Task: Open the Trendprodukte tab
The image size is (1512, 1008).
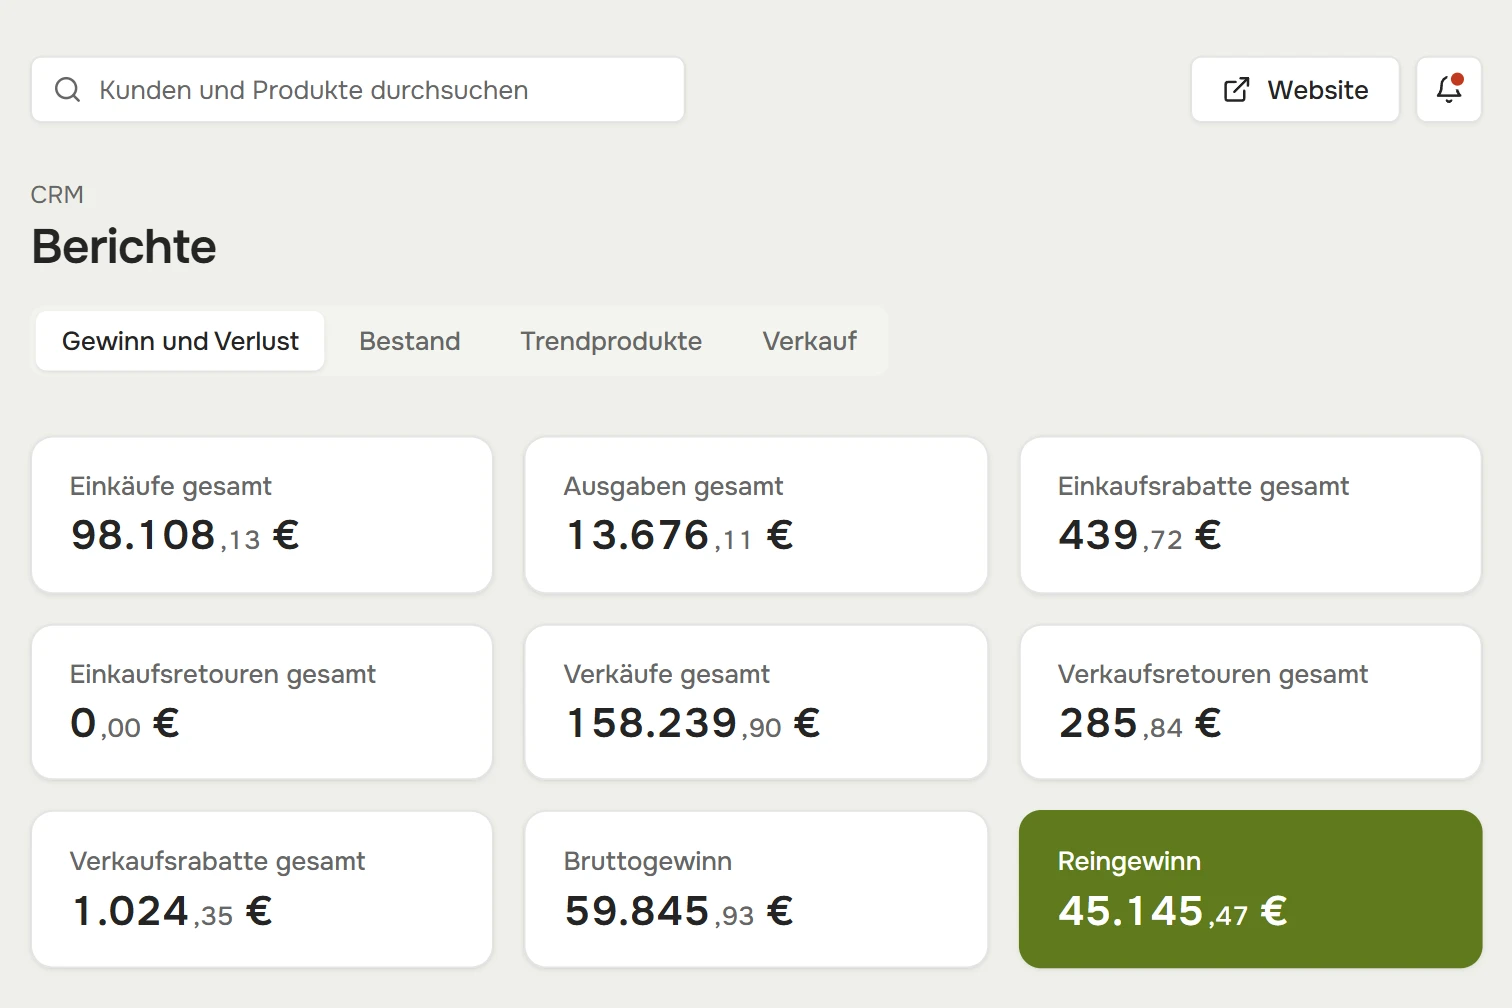Action: click(x=611, y=341)
